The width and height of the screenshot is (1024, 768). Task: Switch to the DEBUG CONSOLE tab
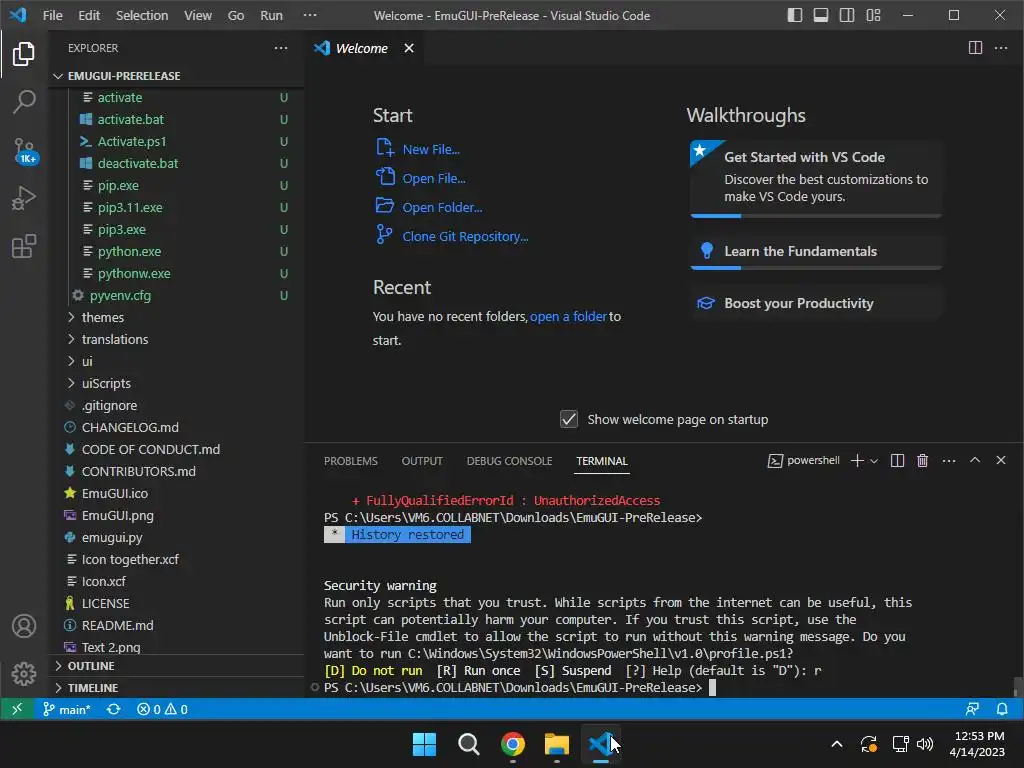509,461
